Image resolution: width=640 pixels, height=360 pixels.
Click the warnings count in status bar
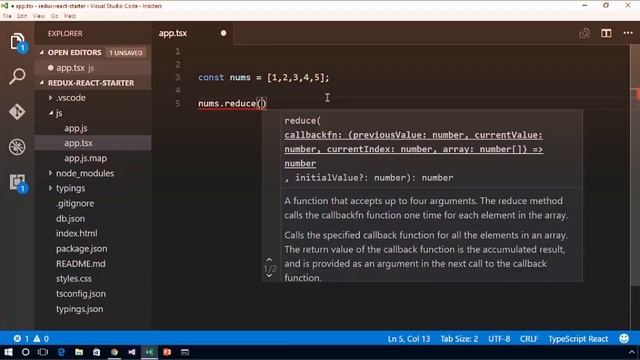pyautogui.click(x=41, y=339)
